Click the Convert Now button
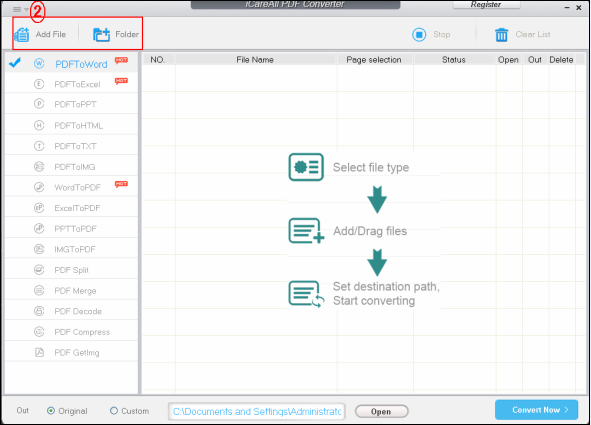Screen dimensions: 591x425 [536, 410]
